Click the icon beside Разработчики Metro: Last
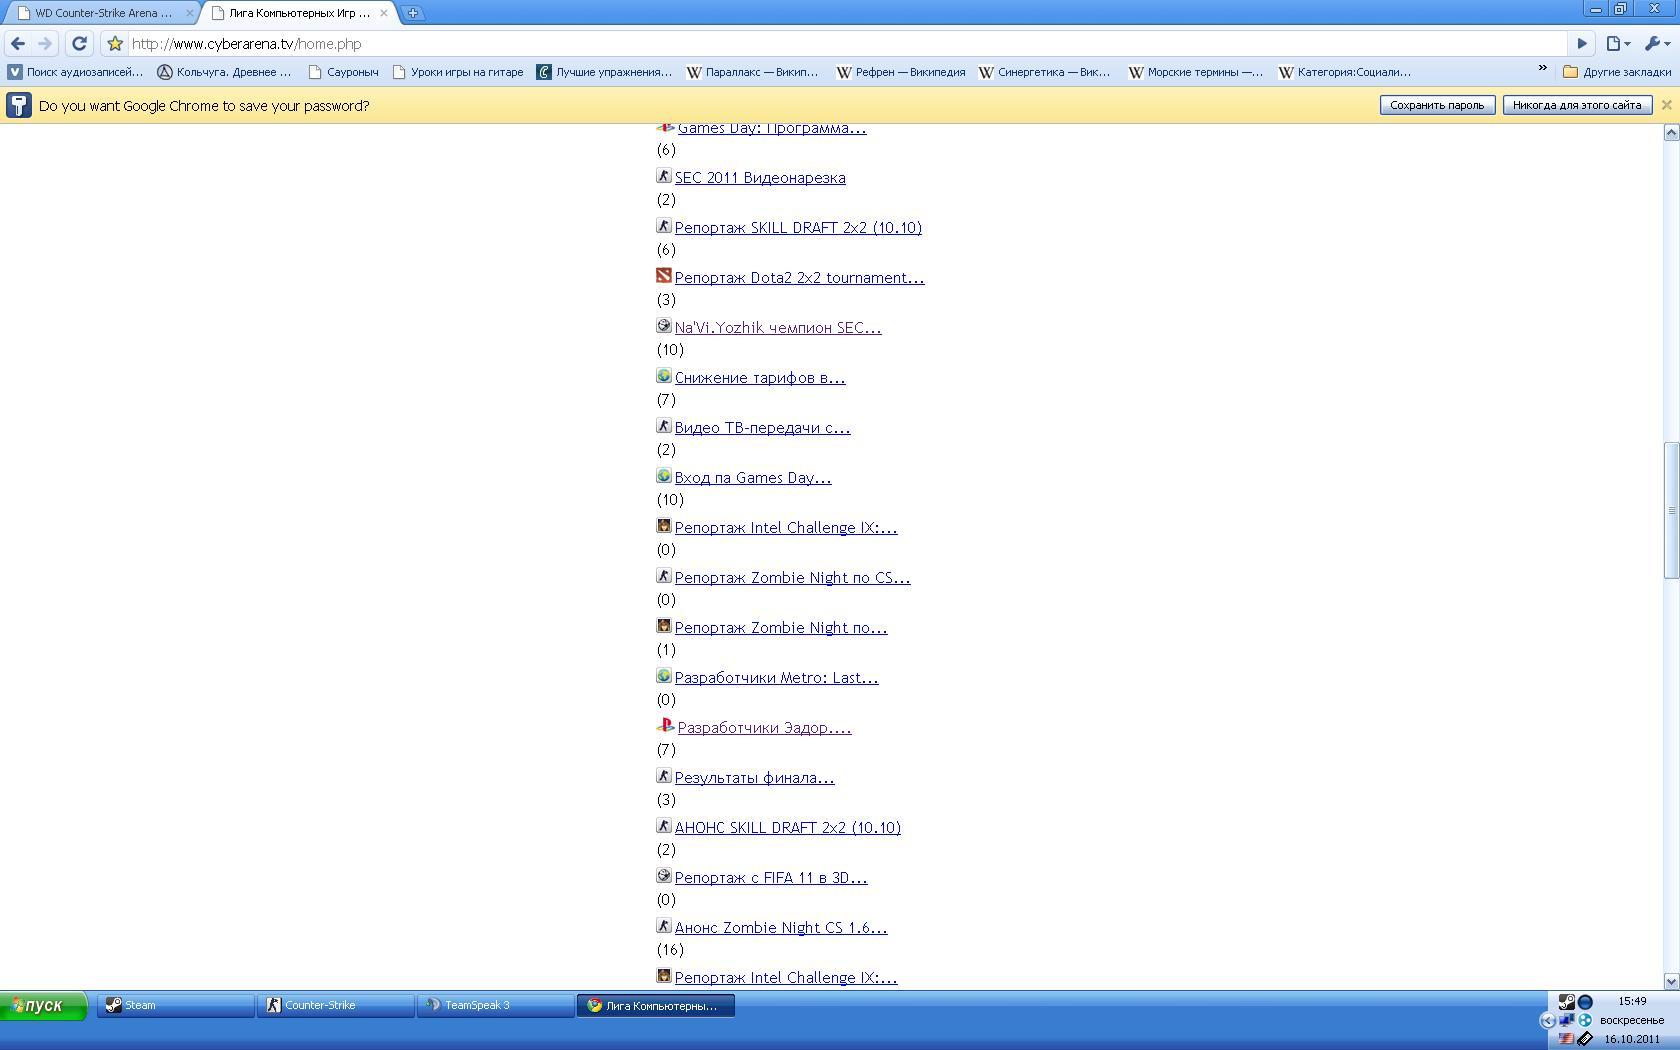 664,675
